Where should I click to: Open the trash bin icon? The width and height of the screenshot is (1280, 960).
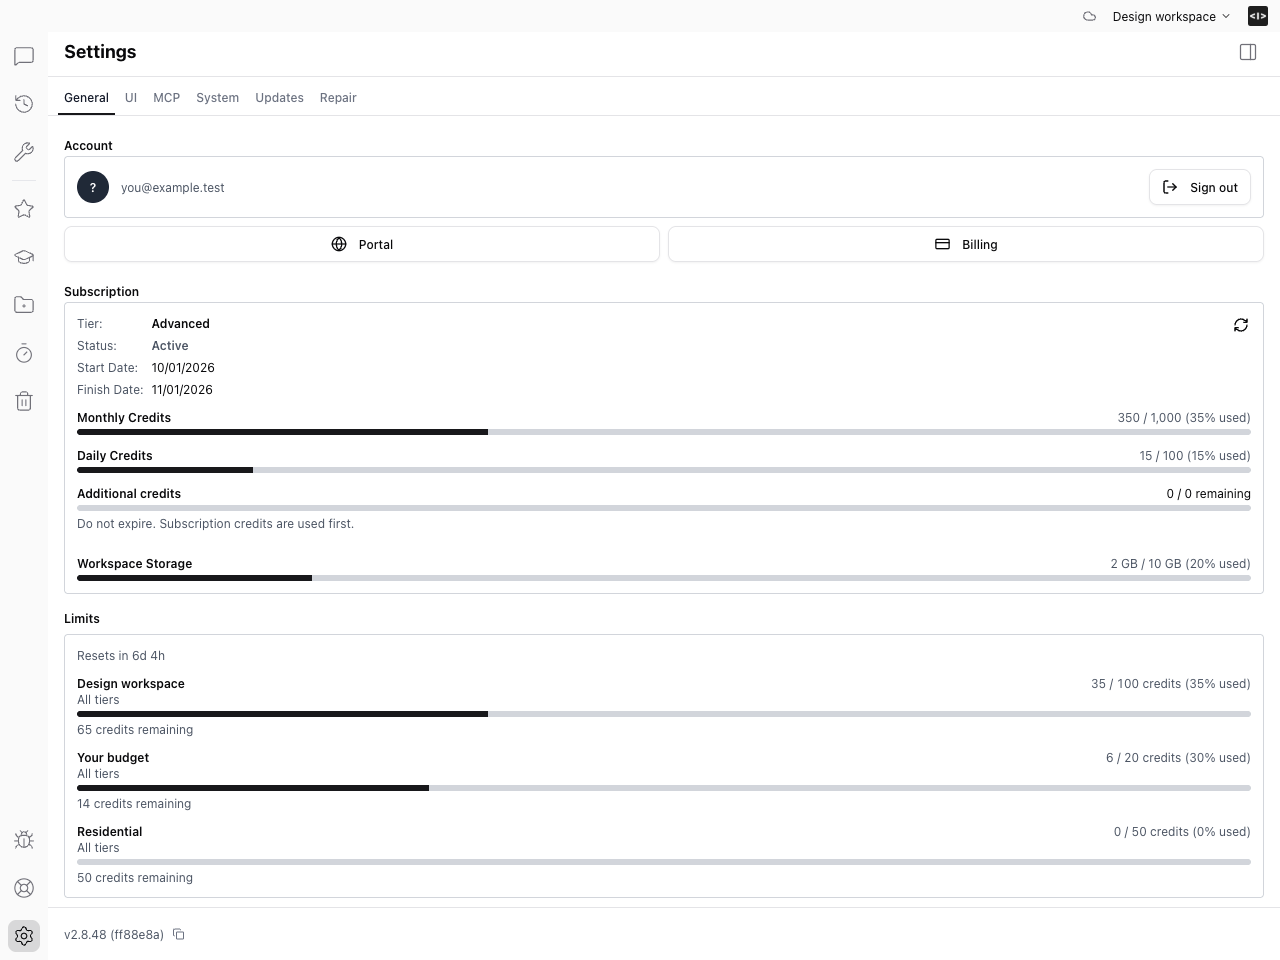(x=24, y=401)
